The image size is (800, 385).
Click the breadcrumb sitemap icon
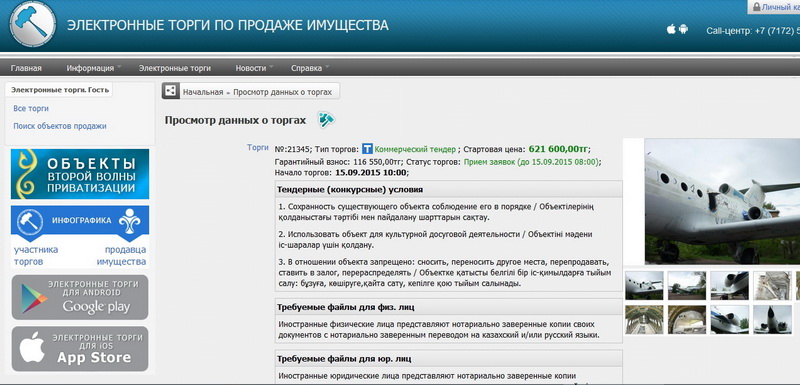pyautogui.click(x=171, y=91)
